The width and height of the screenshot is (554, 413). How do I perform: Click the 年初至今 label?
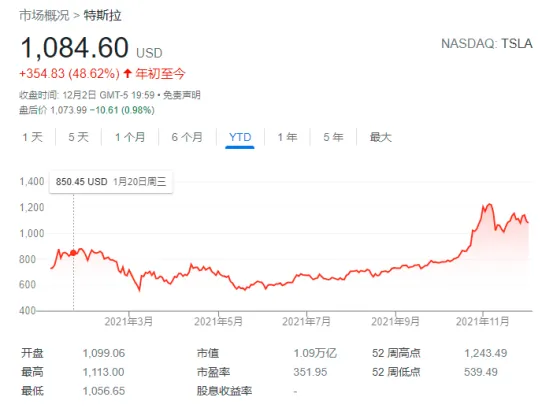160,74
